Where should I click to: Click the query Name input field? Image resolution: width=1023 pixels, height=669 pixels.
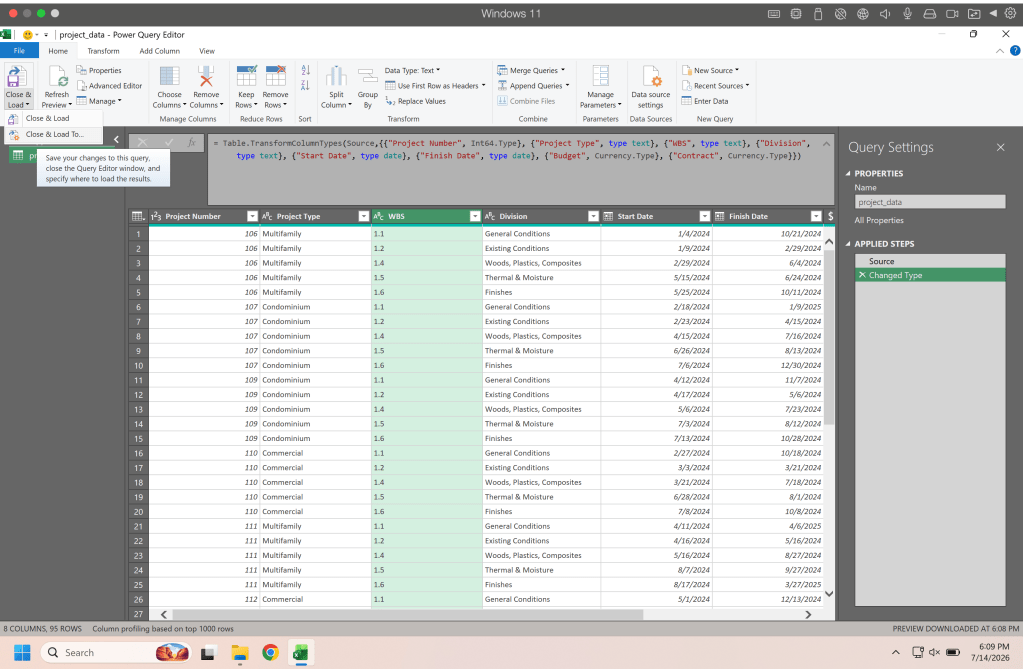point(930,202)
